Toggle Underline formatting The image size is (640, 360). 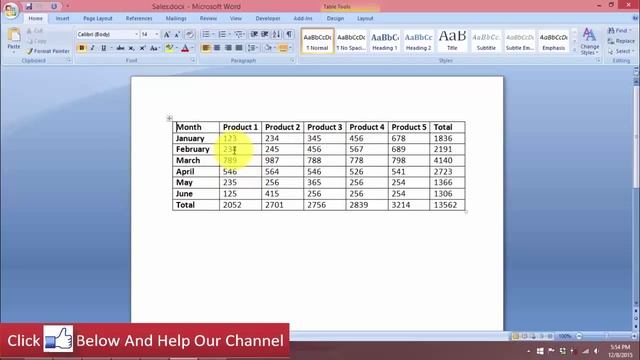click(x=104, y=48)
